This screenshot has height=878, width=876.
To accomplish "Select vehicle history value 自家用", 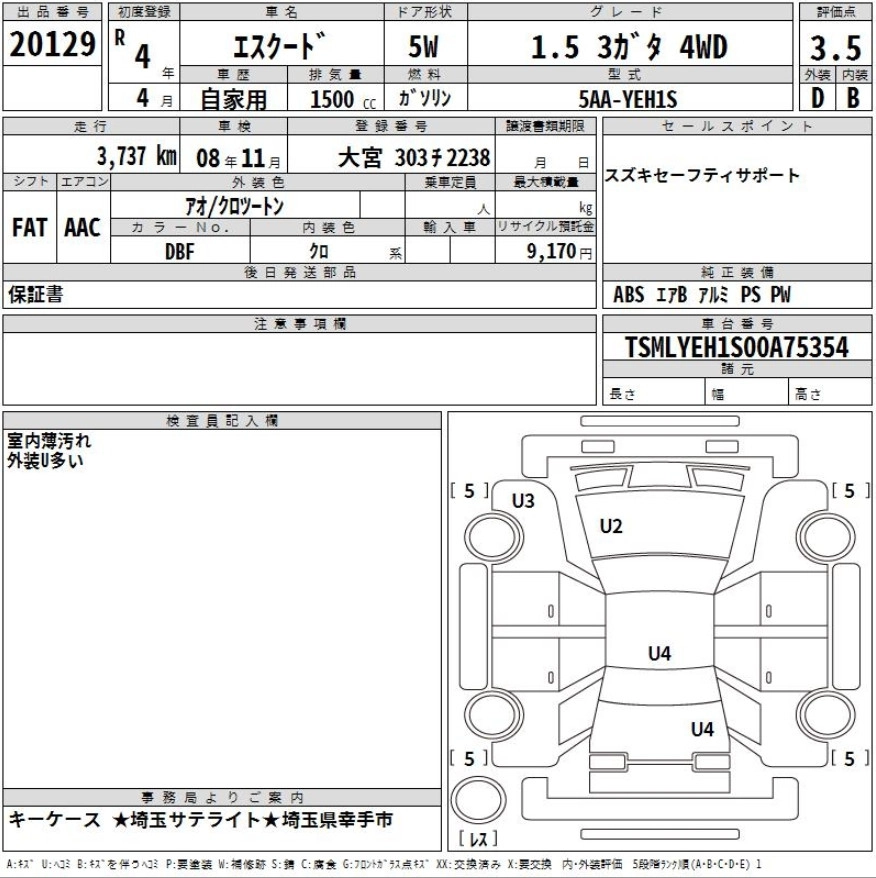I will pos(234,99).
